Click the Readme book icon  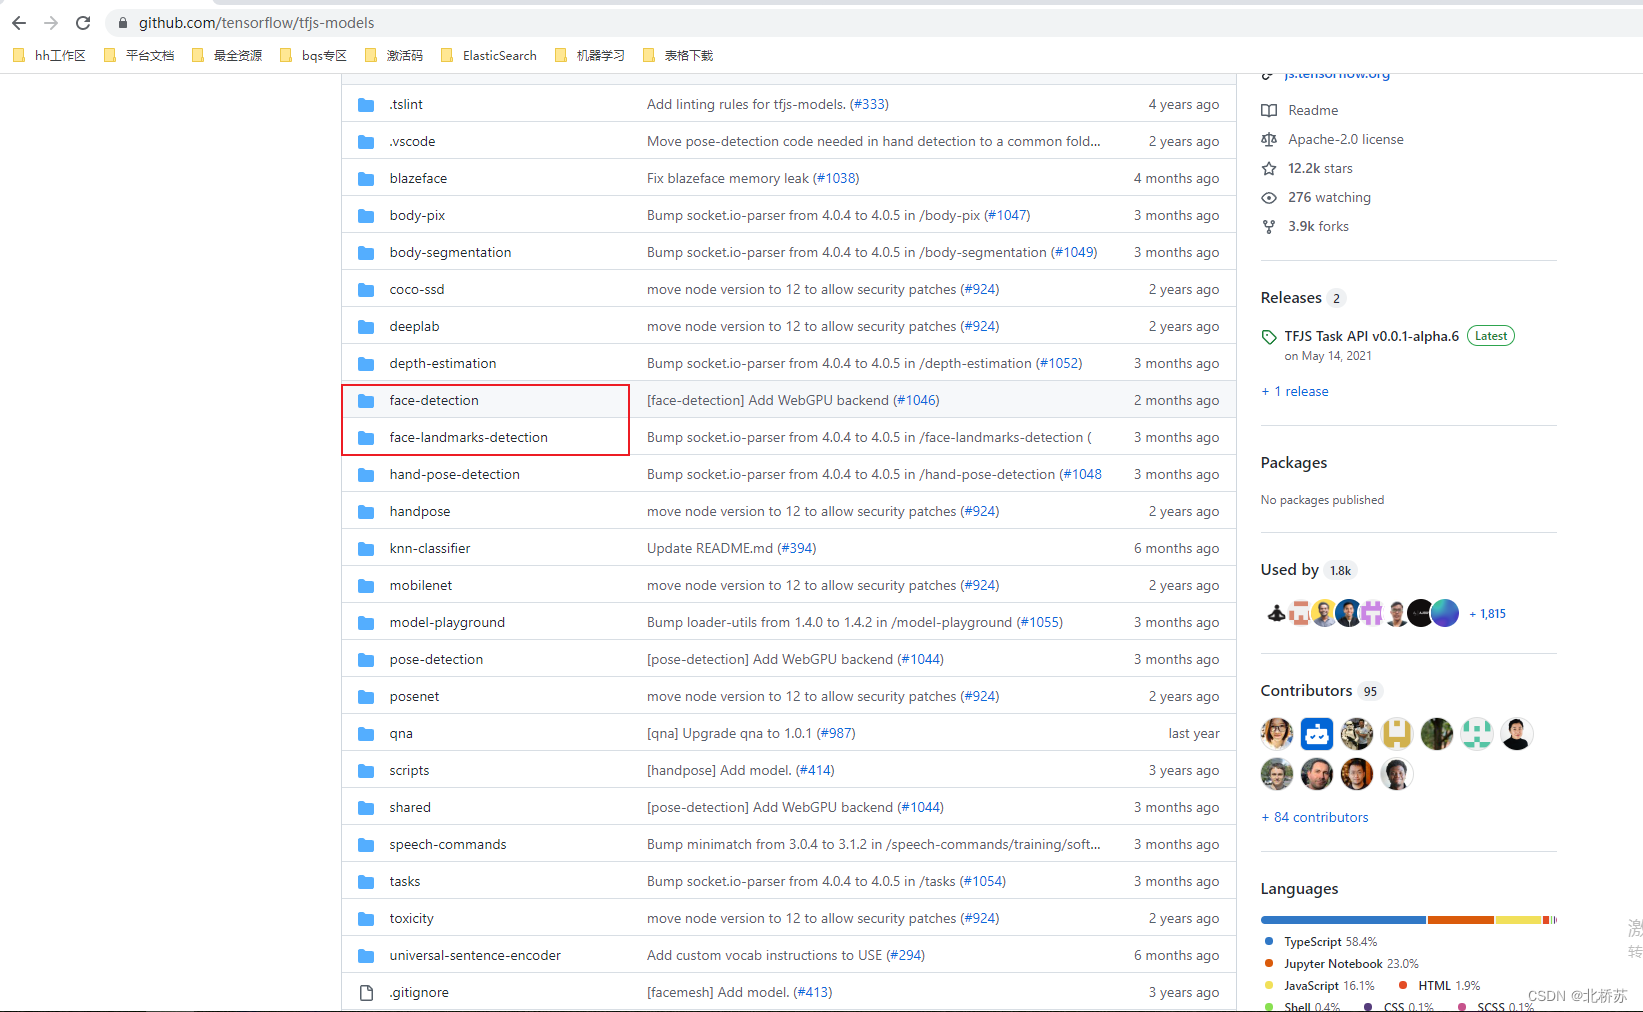[x=1269, y=110]
